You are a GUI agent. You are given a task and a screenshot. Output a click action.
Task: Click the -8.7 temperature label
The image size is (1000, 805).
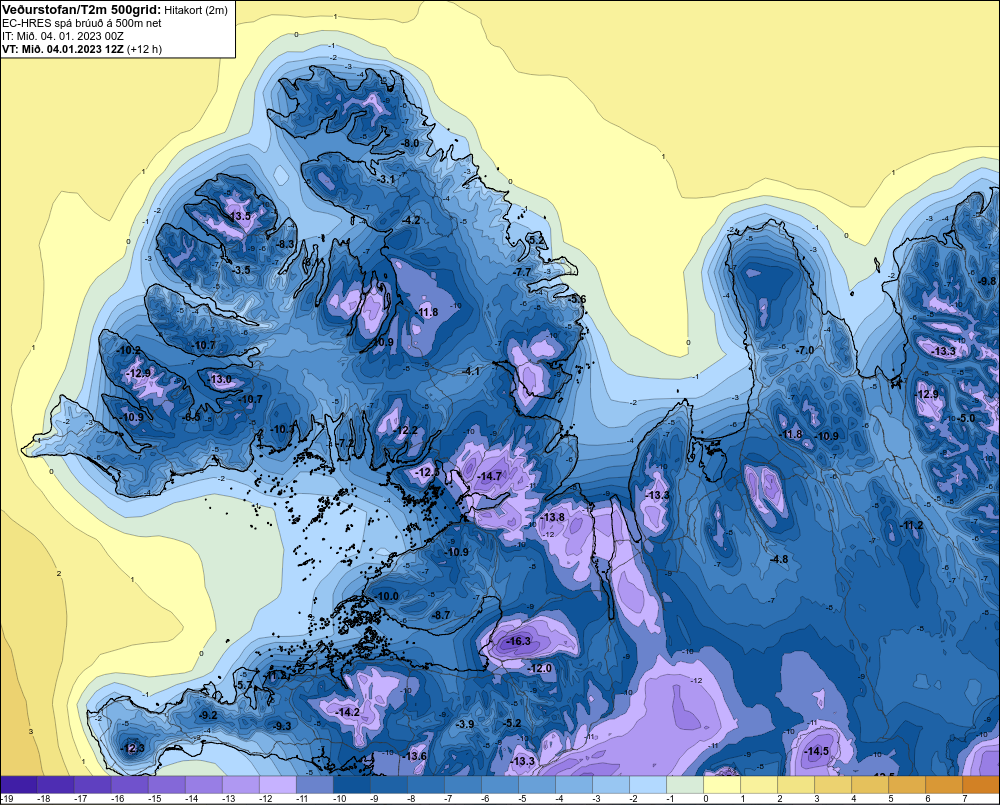441,615
